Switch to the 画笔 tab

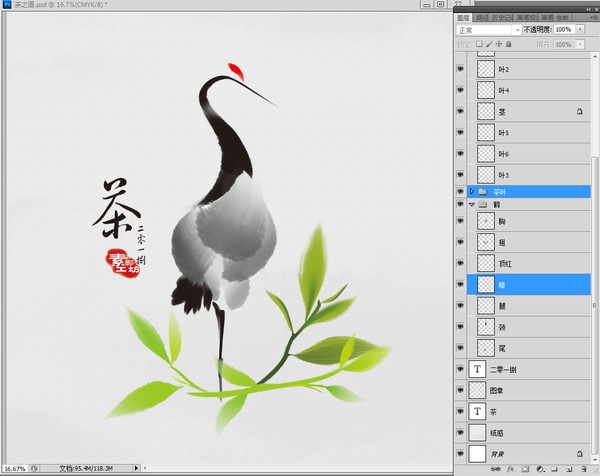click(x=547, y=18)
